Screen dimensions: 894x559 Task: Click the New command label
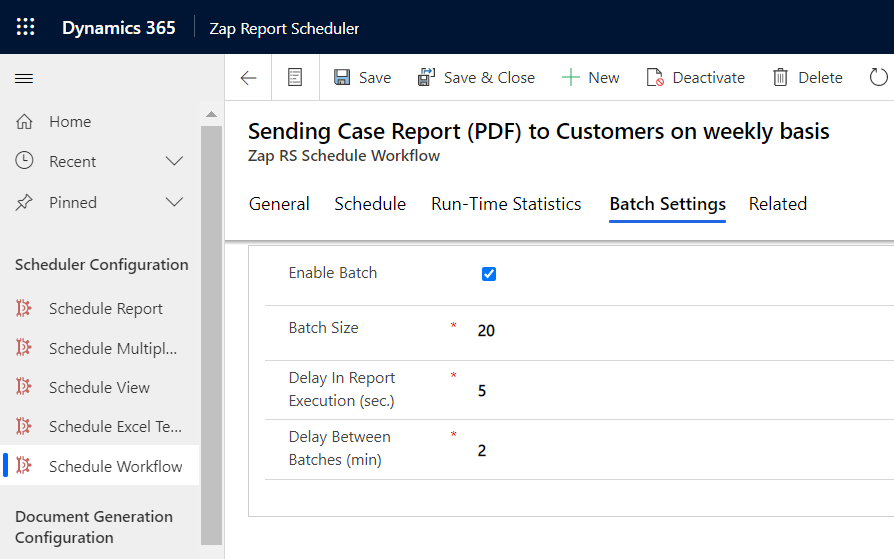pos(604,78)
